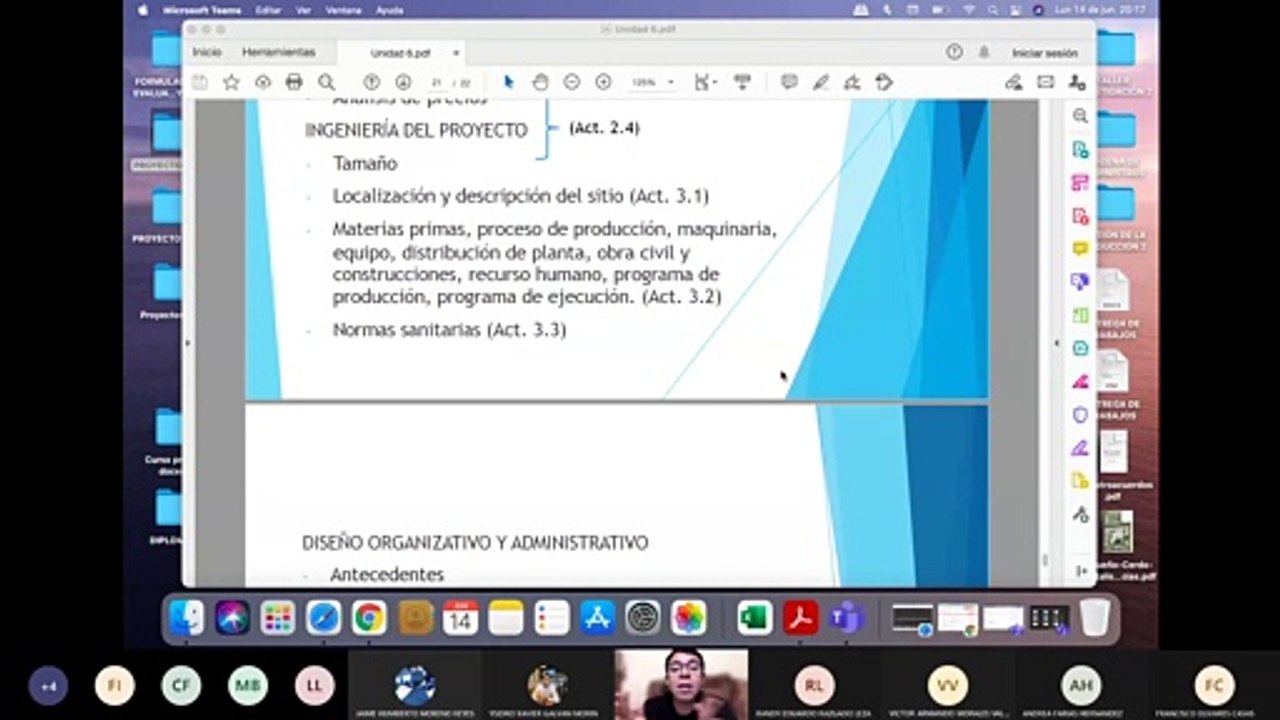Click the Export PDF icon in right panel
Screen dimensions: 1280x720
coord(1080,149)
